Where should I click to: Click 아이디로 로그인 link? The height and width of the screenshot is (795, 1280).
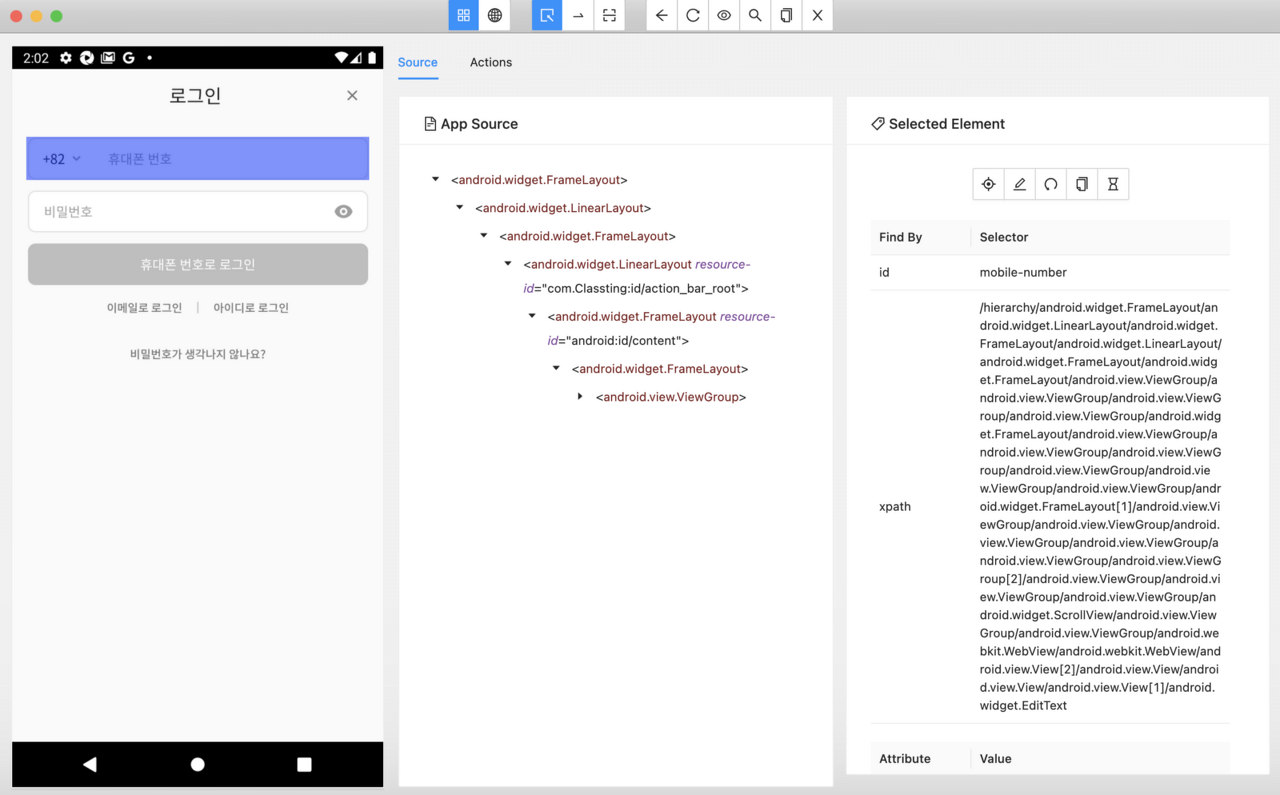point(251,308)
